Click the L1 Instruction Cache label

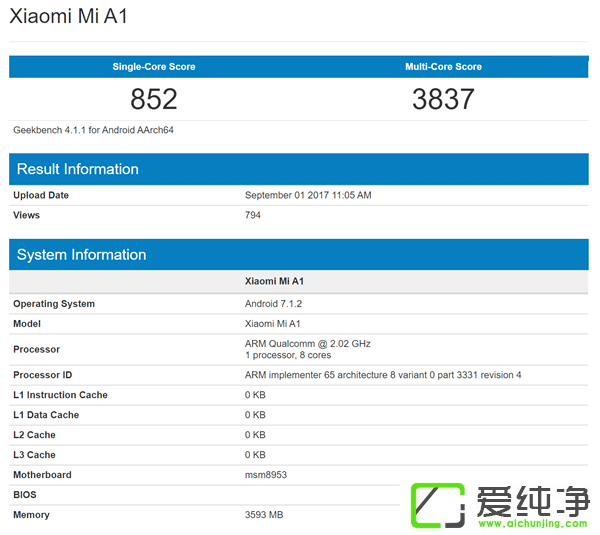click(60, 395)
